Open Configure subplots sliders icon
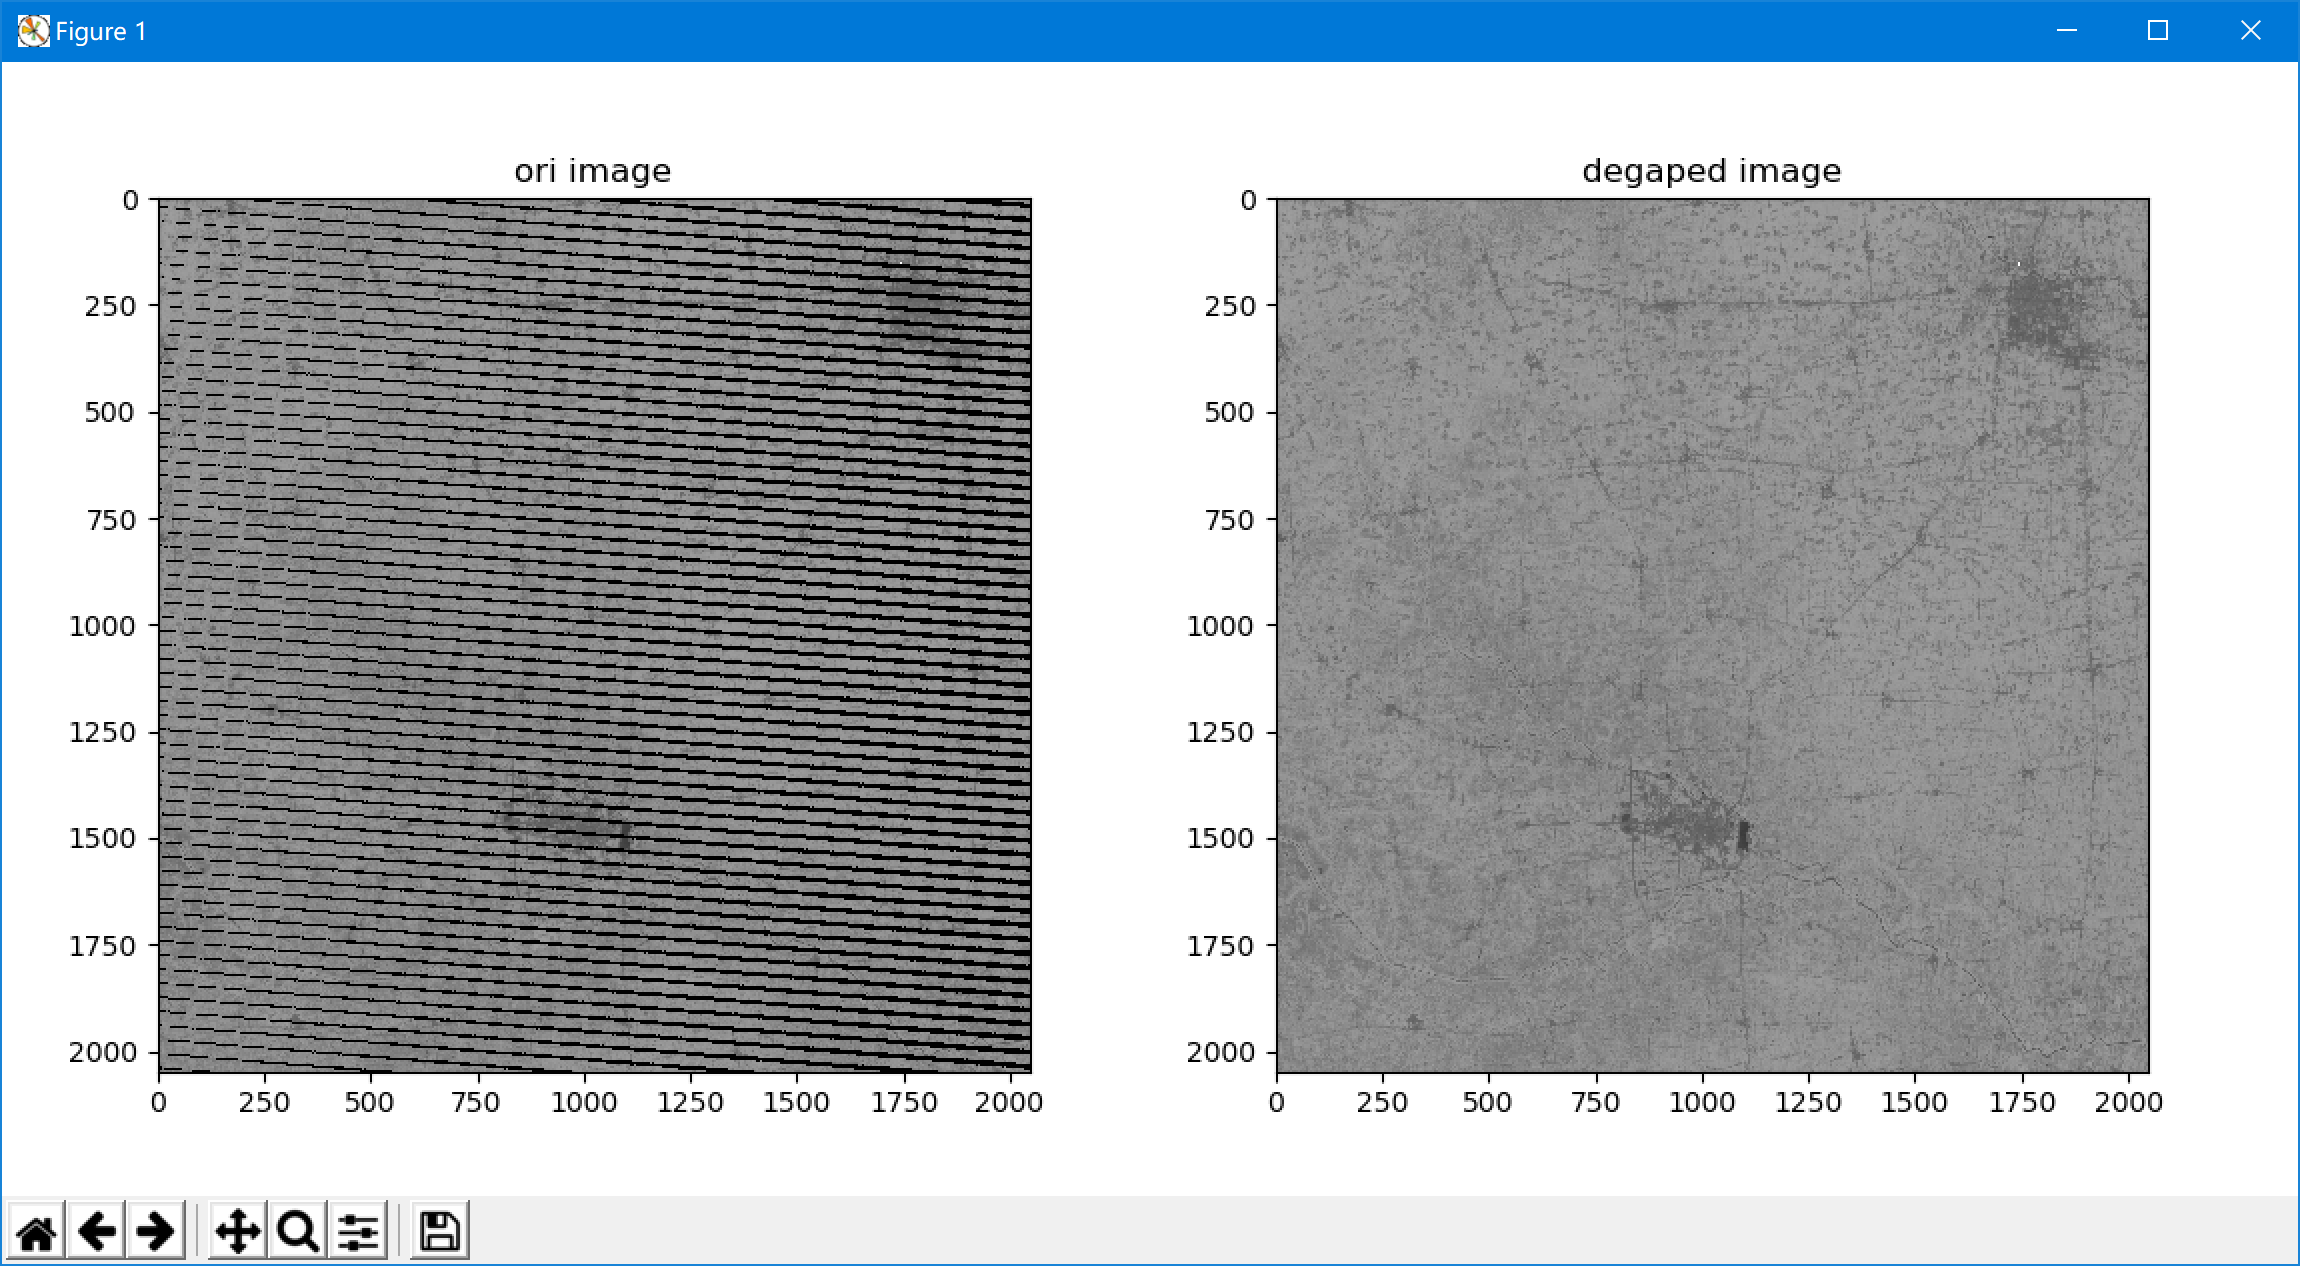 point(357,1231)
